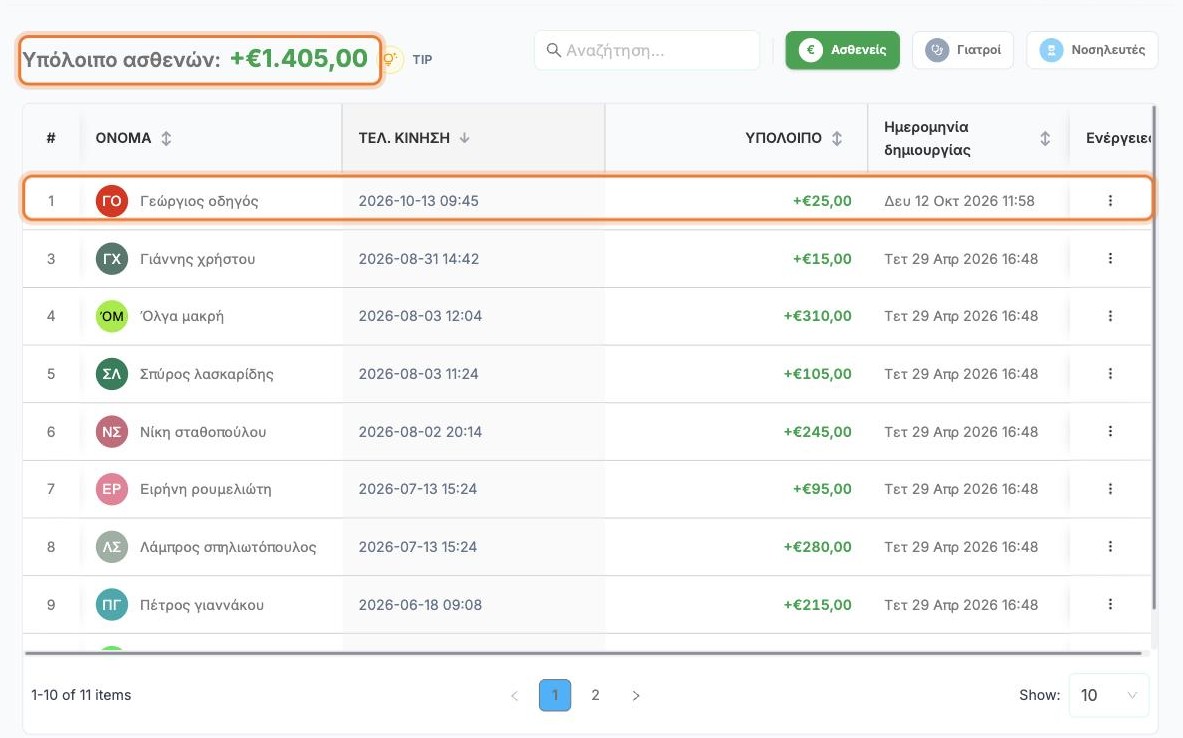Open actions menu for Λάμπρος σπηλιωτόπουλος
Image resolution: width=1183 pixels, height=738 pixels.
coord(1110,547)
